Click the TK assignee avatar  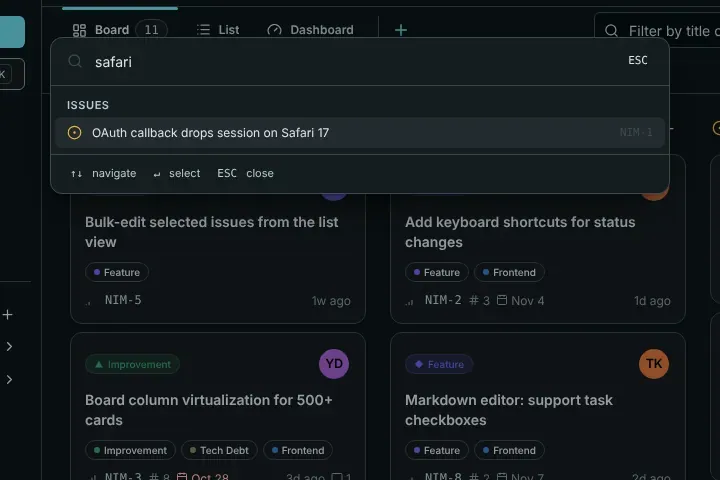tap(653, 364)
